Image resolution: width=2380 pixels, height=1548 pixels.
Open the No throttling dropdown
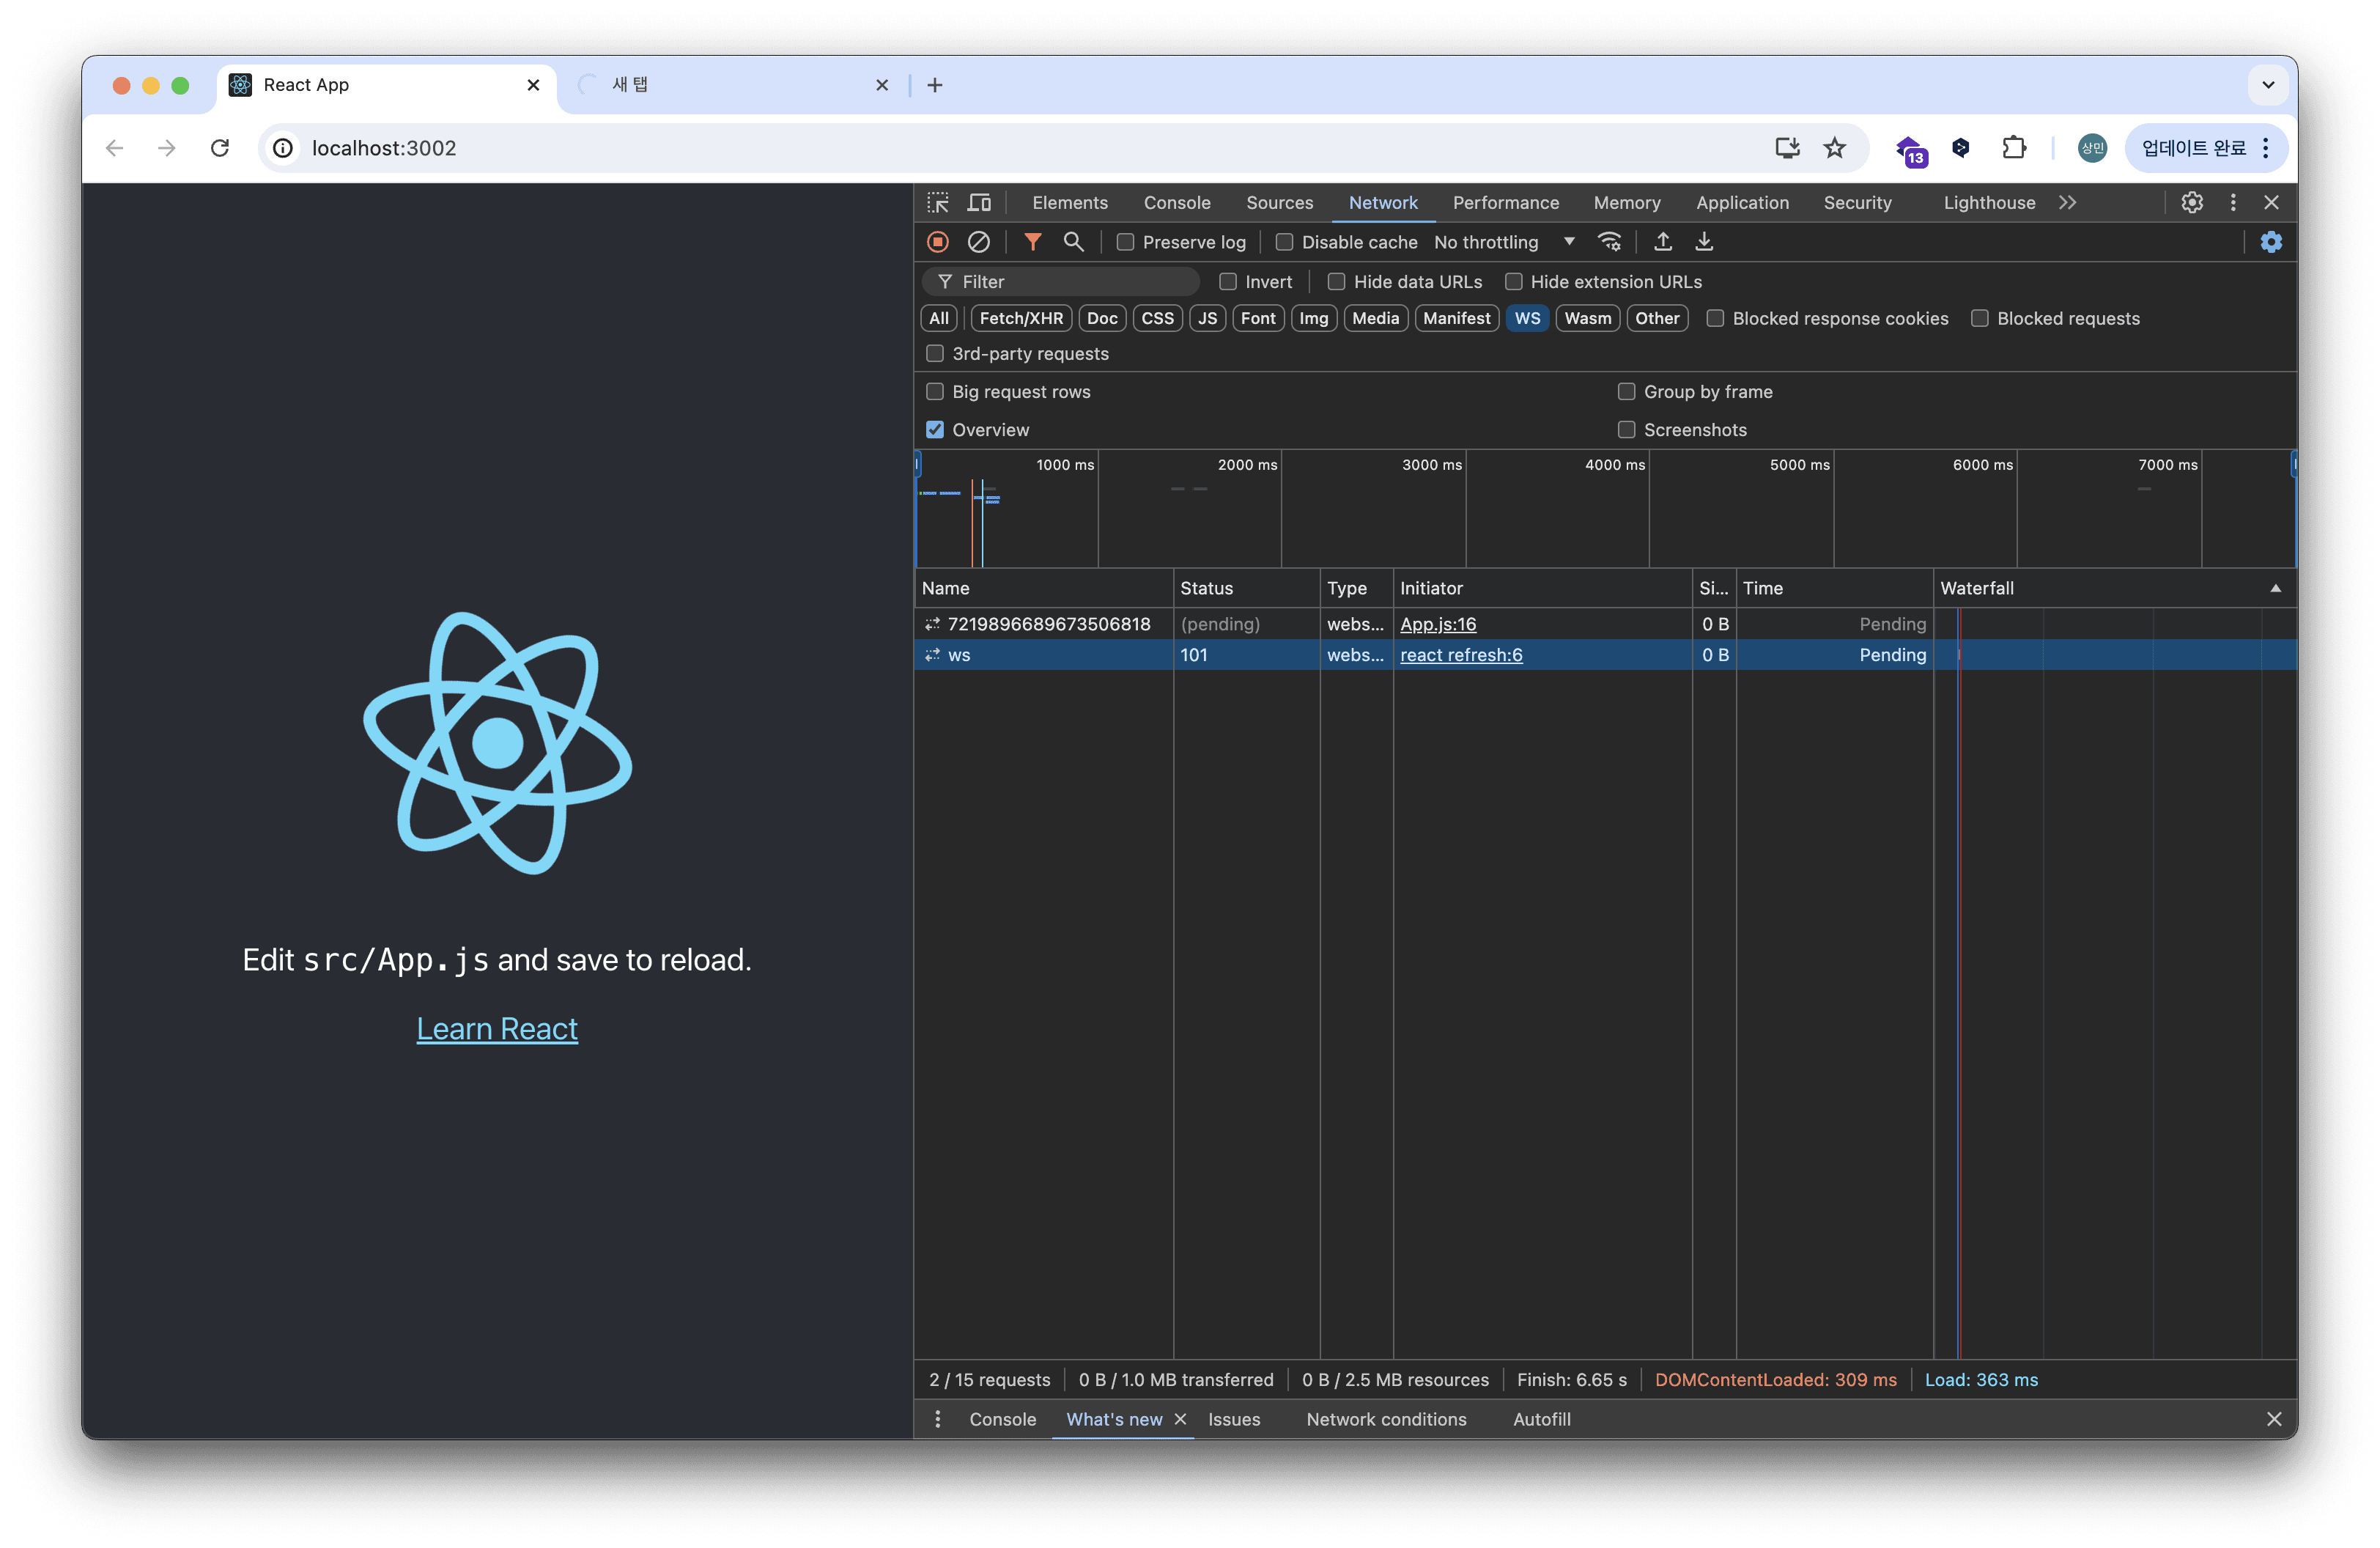pos(1504,242)
